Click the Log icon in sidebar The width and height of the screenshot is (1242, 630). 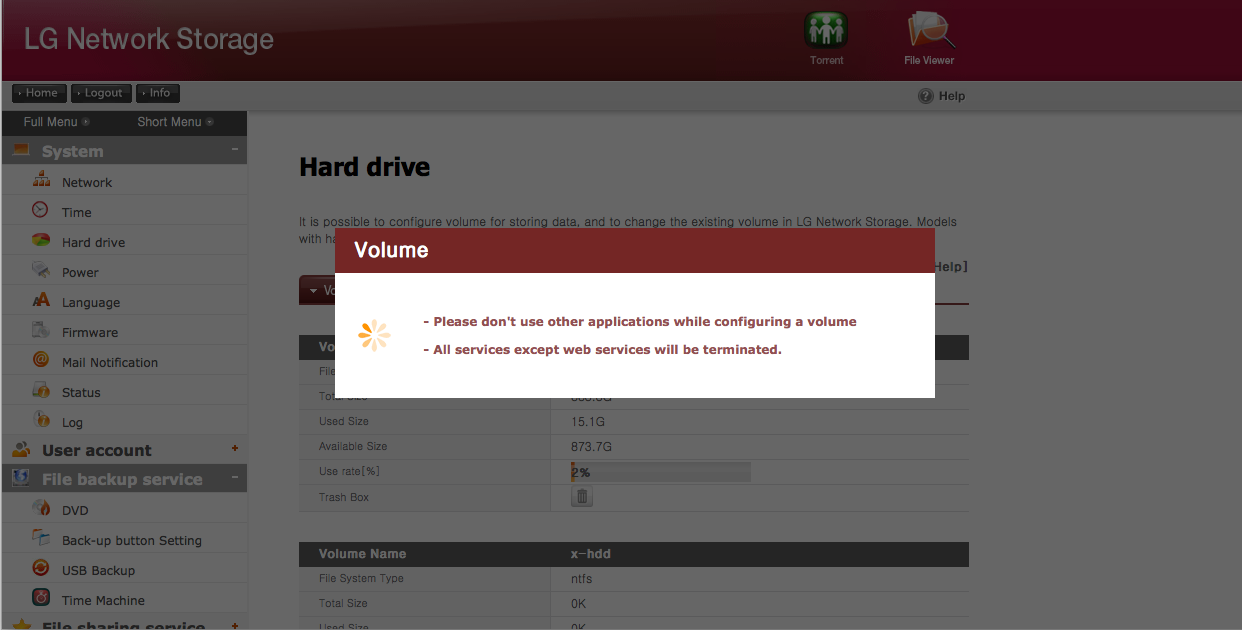tap(41, 421)
